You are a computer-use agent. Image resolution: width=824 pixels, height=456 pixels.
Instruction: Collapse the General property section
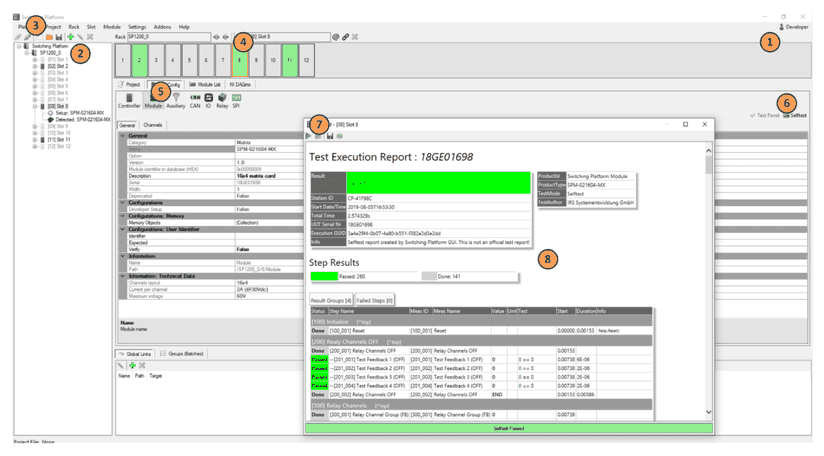click(122, 136)
